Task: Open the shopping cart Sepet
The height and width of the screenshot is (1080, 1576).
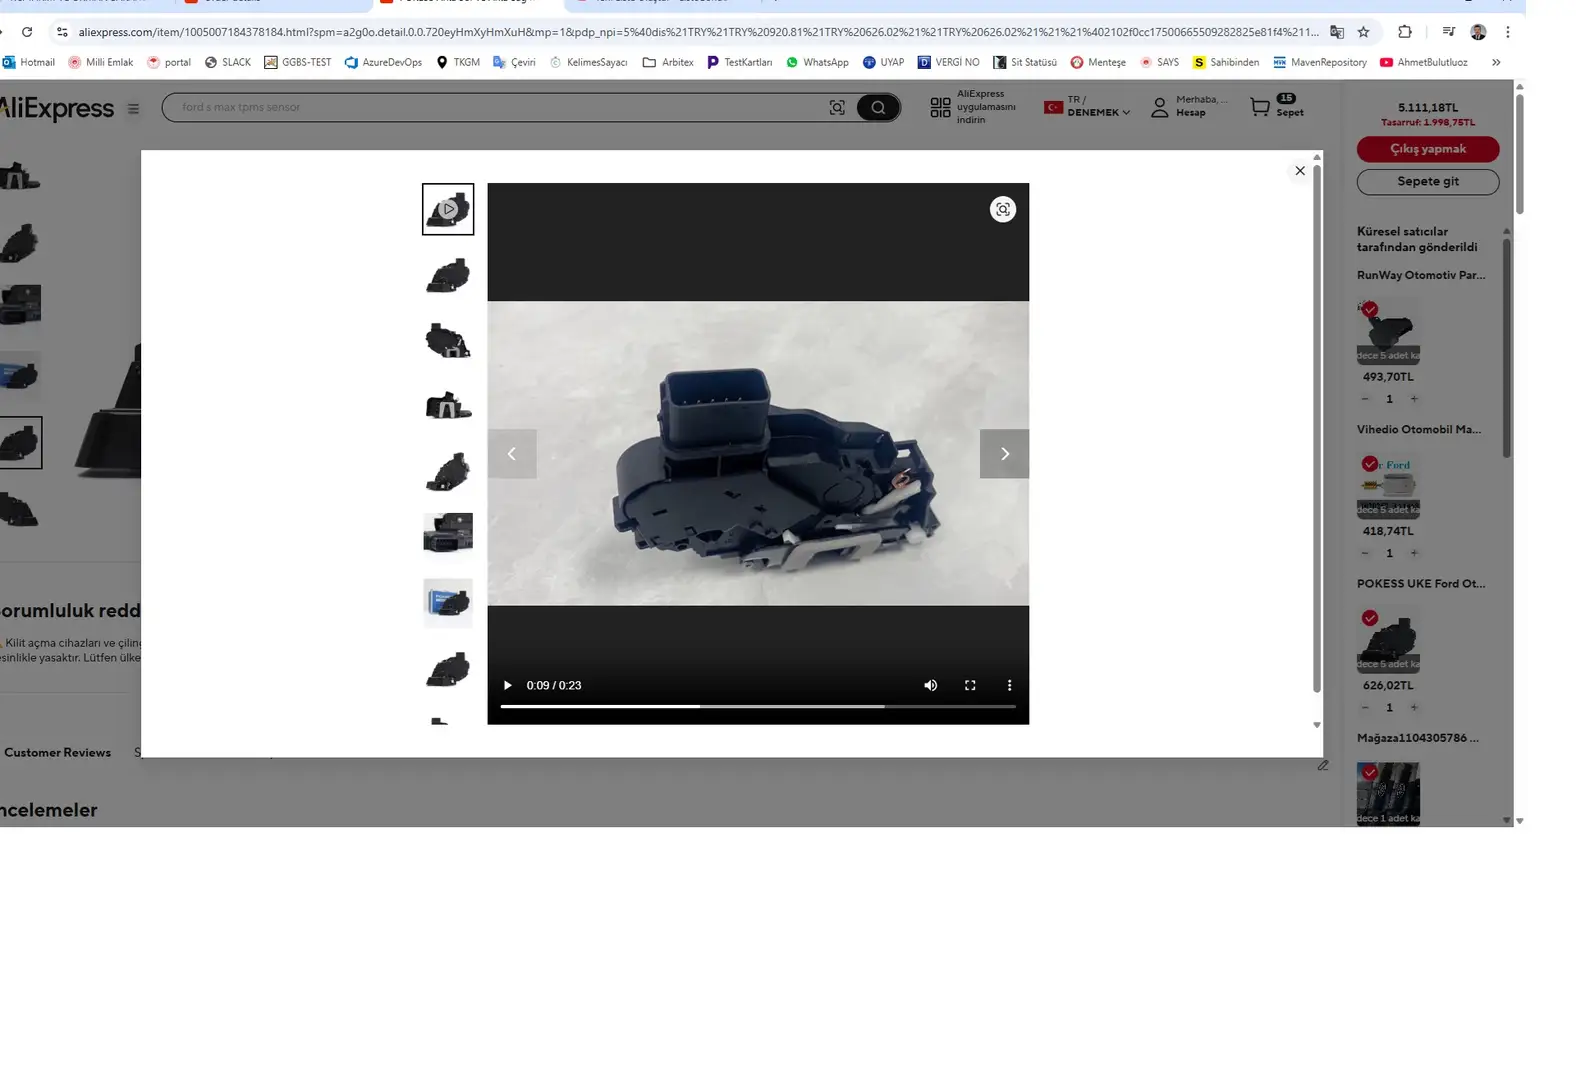Action: [x=1276, y=107]
